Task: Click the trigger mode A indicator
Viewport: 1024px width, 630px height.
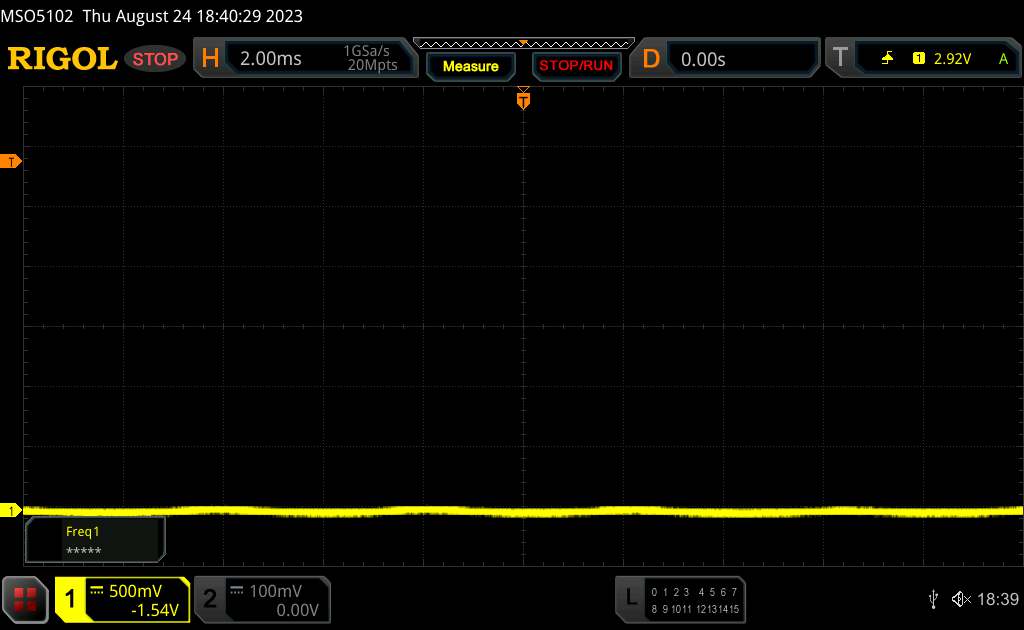Action: click(1004, 59)
